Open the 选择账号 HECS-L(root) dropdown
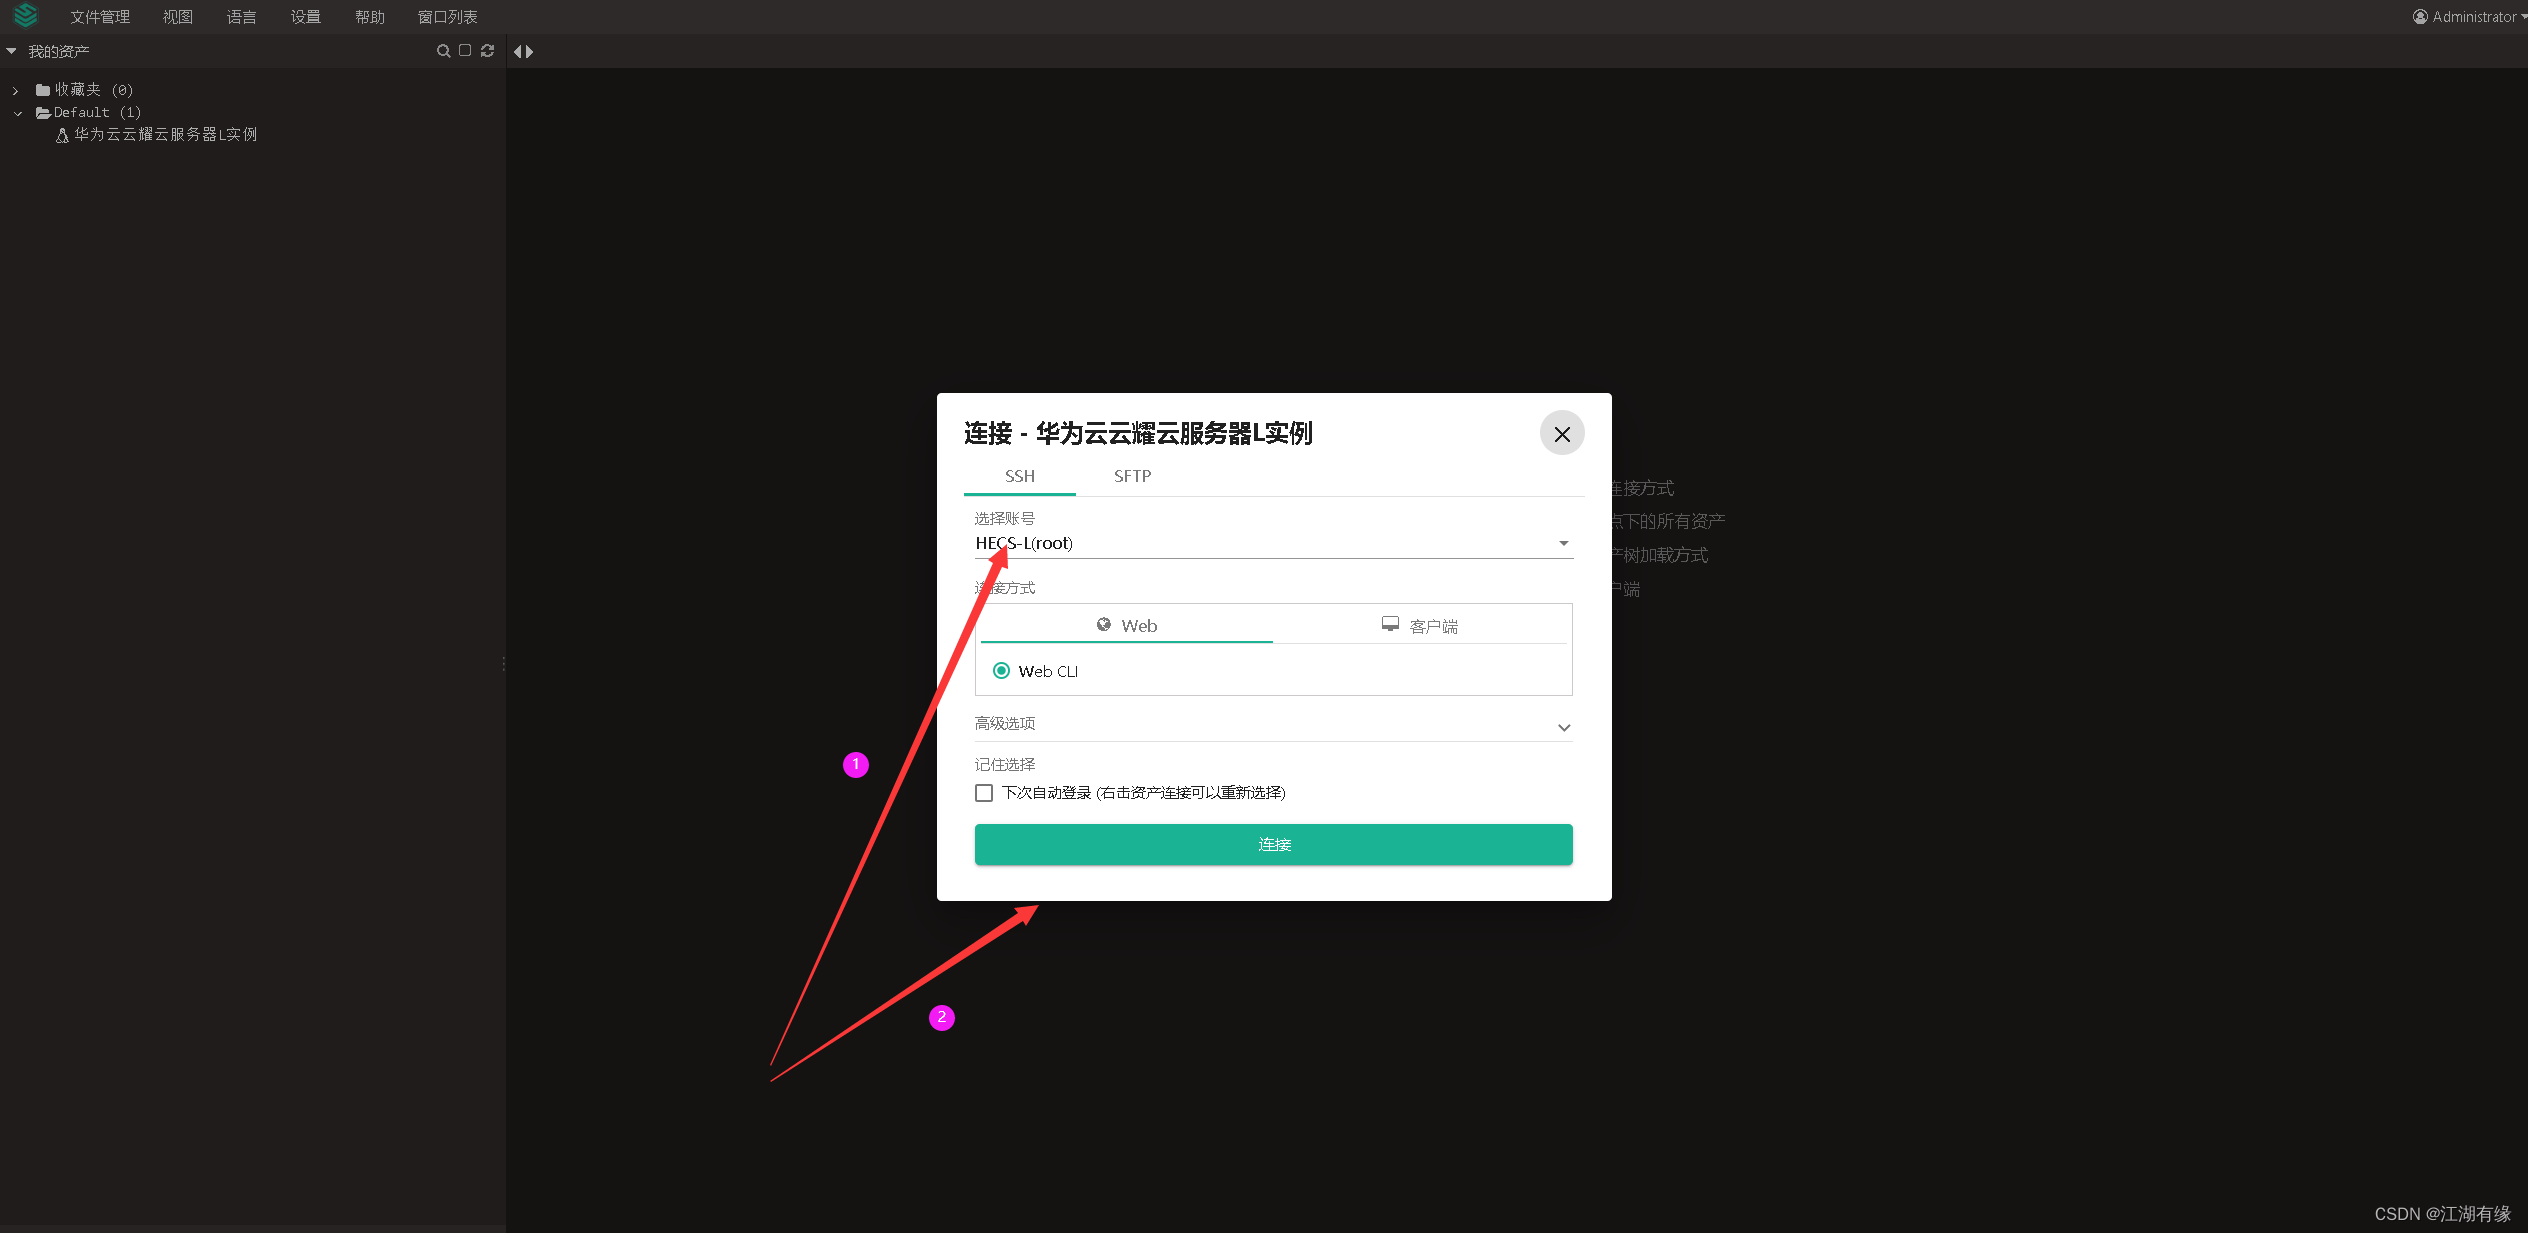Viewport: 2528px width, 1233px height. (x=1273, y=543)
